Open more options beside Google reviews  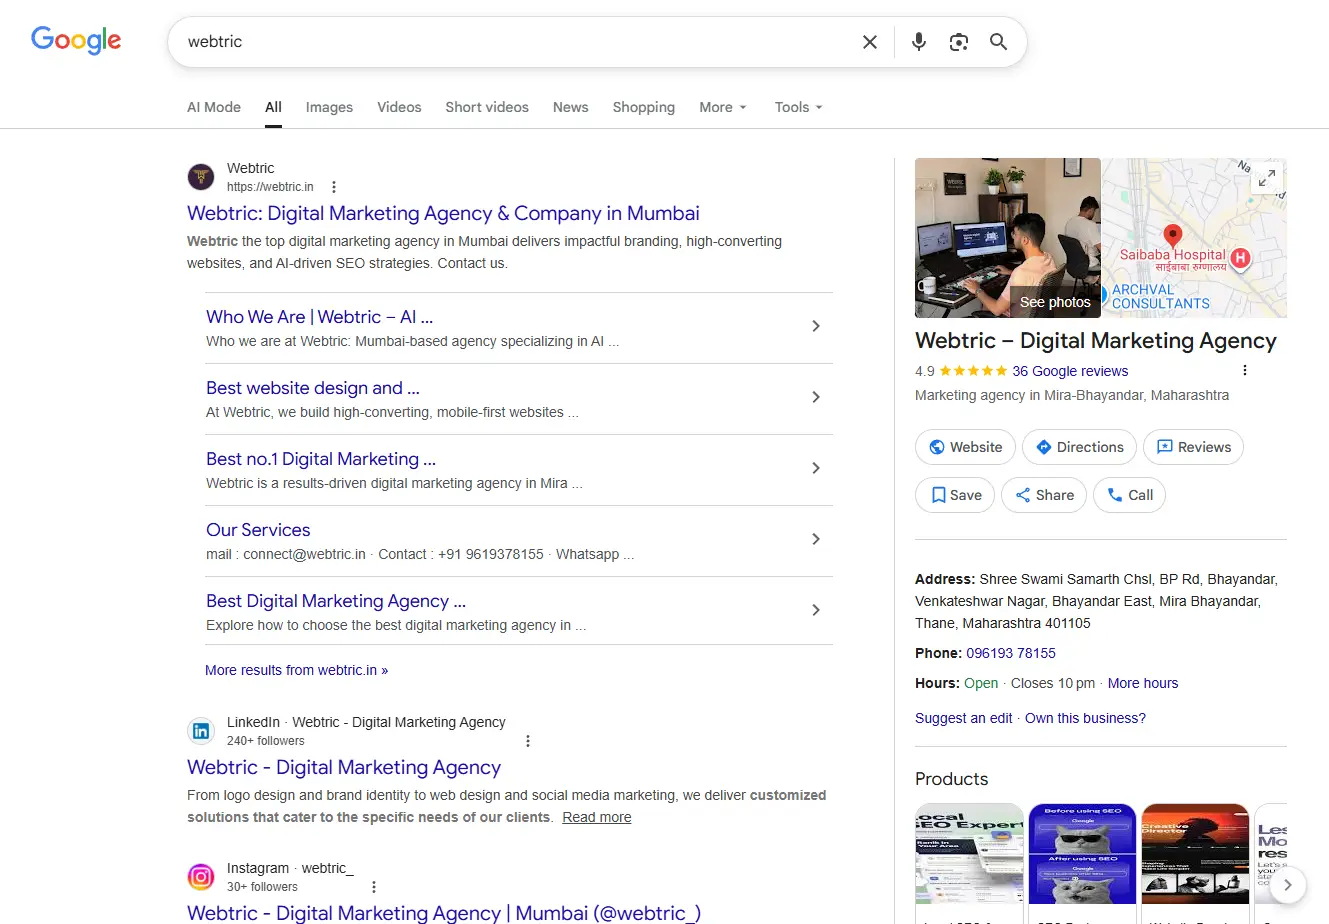click(1245, 371)
